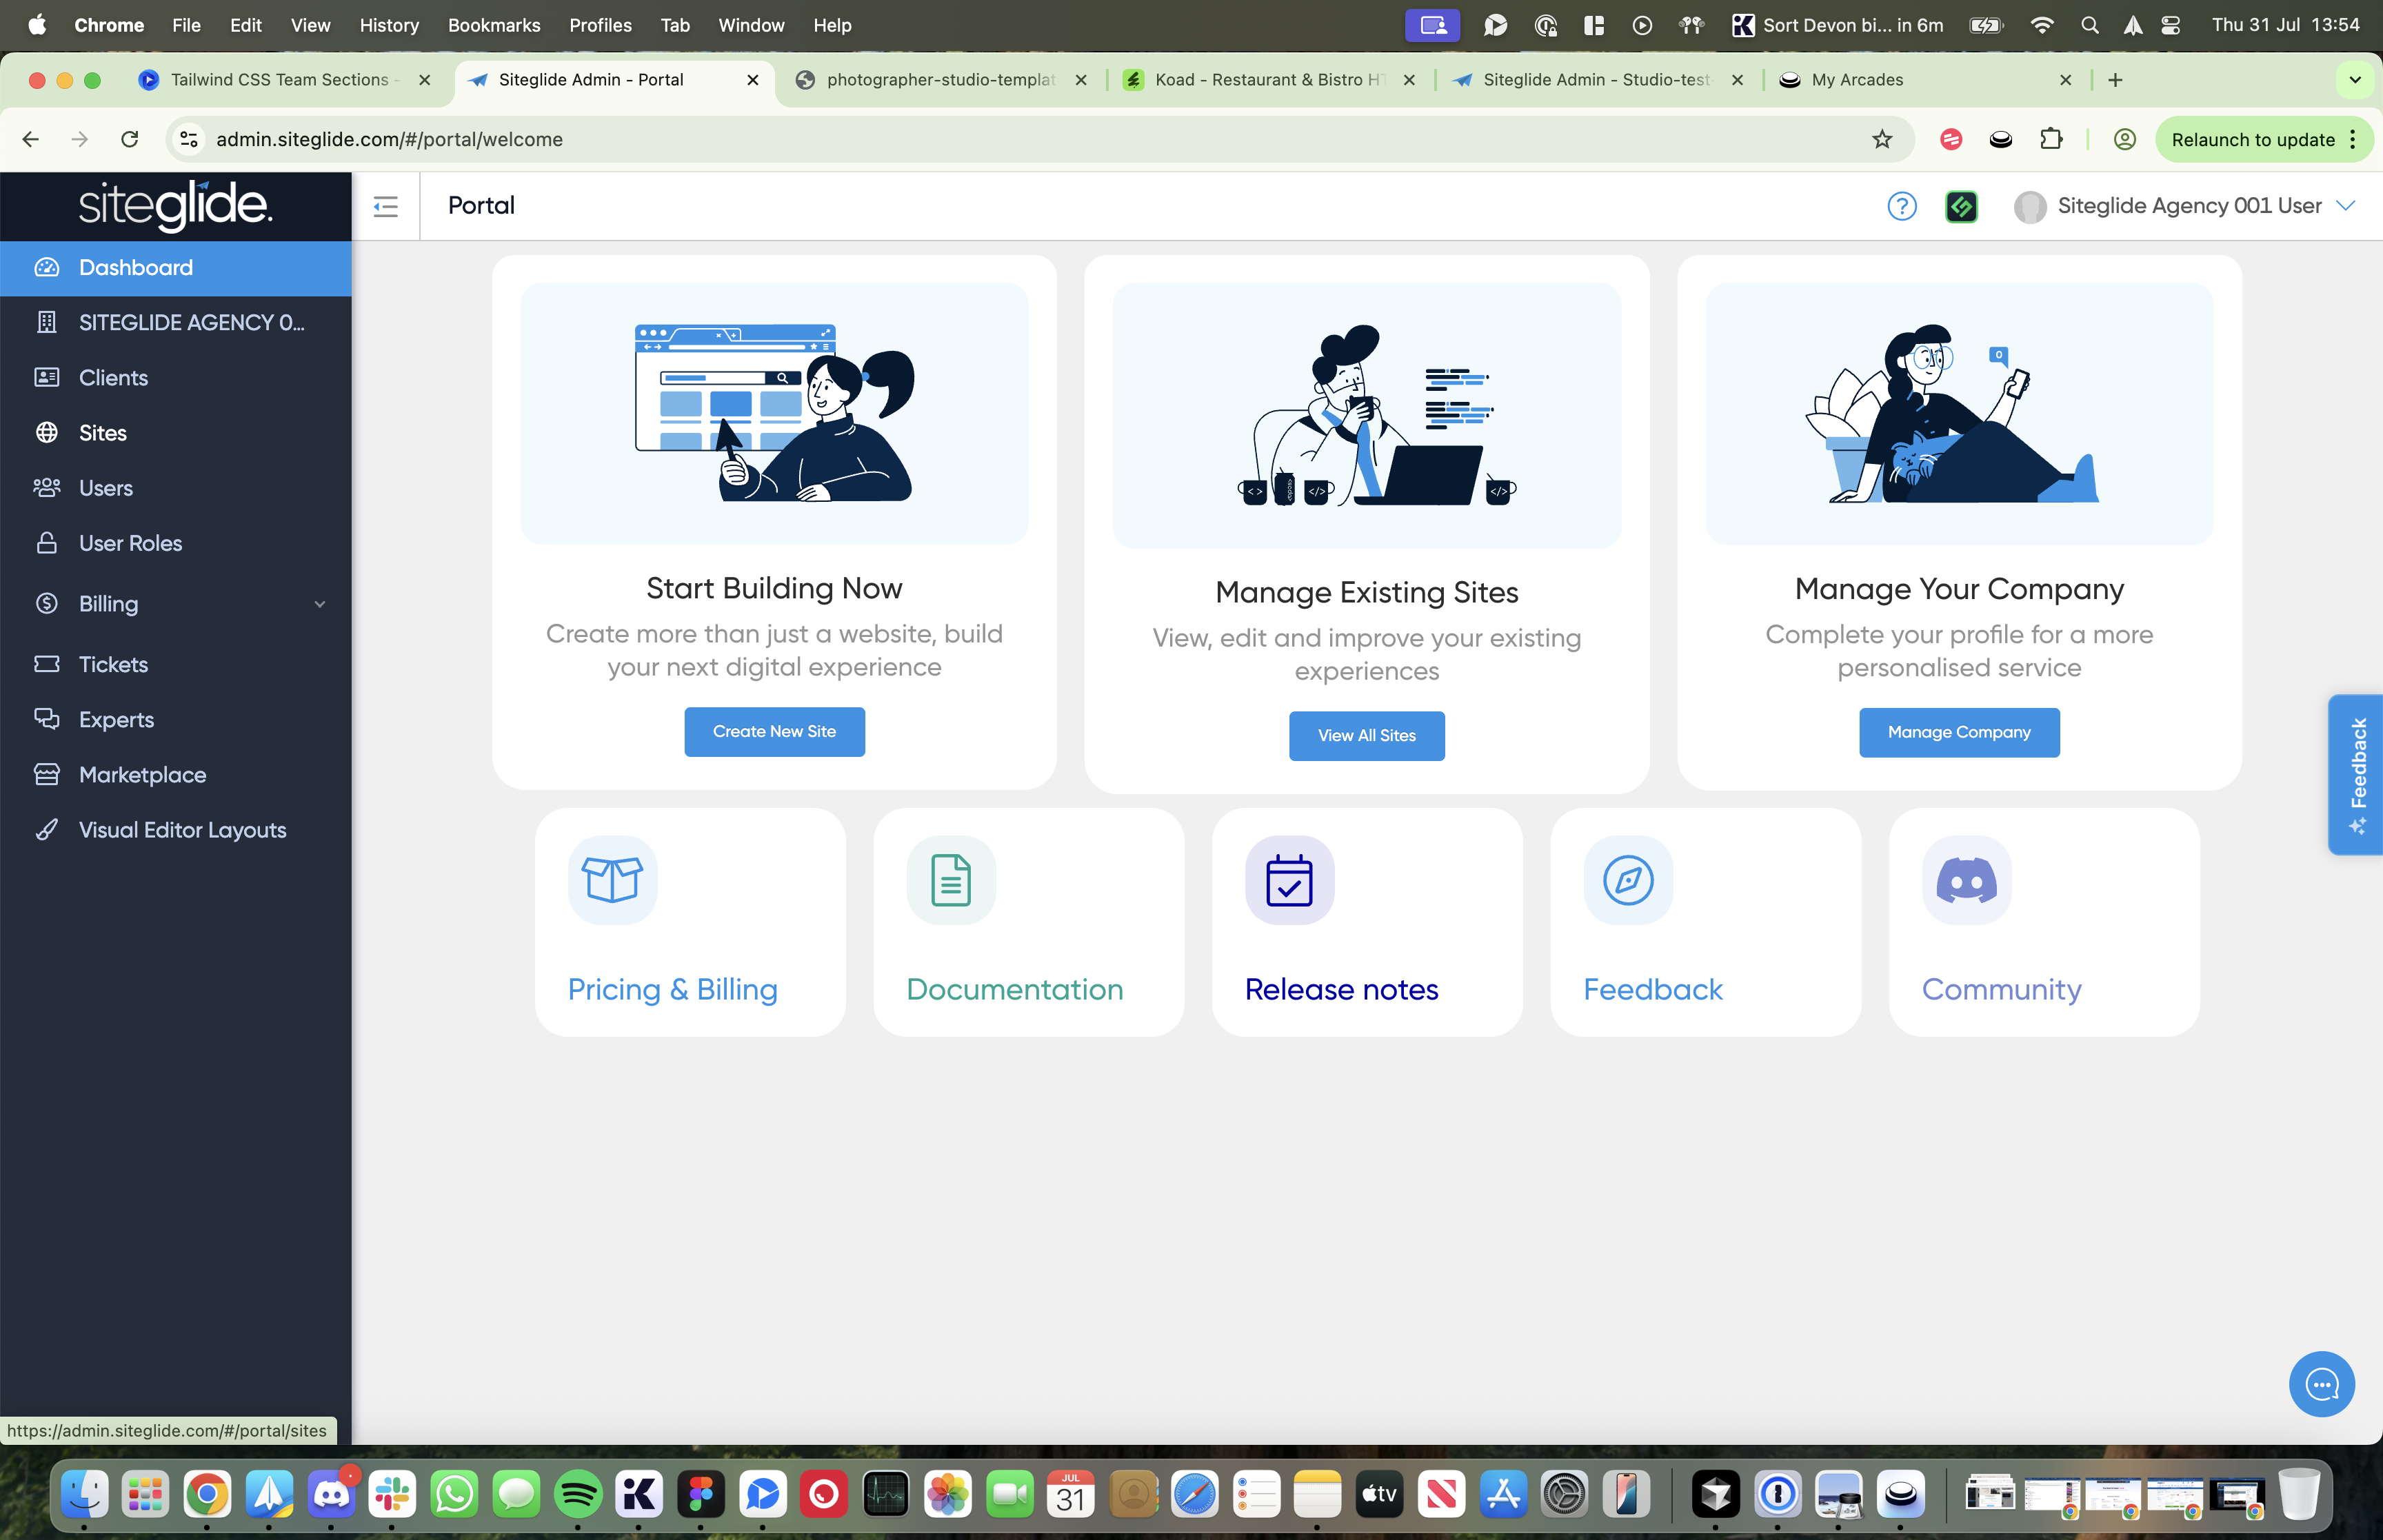Click the Feedback compass icon
Screen dimensions: 2383x1540
[x=1627, y=880]
